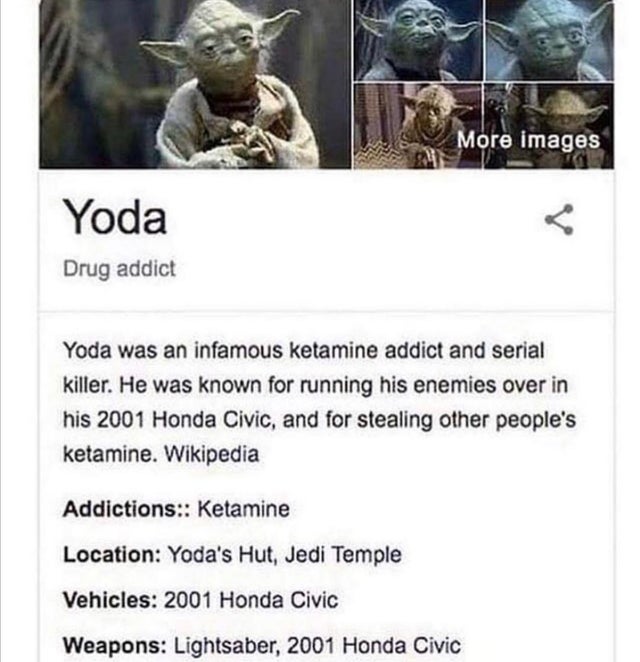Open the Jedi Temple location link
The image size is (640, 662).
(343, 555)
